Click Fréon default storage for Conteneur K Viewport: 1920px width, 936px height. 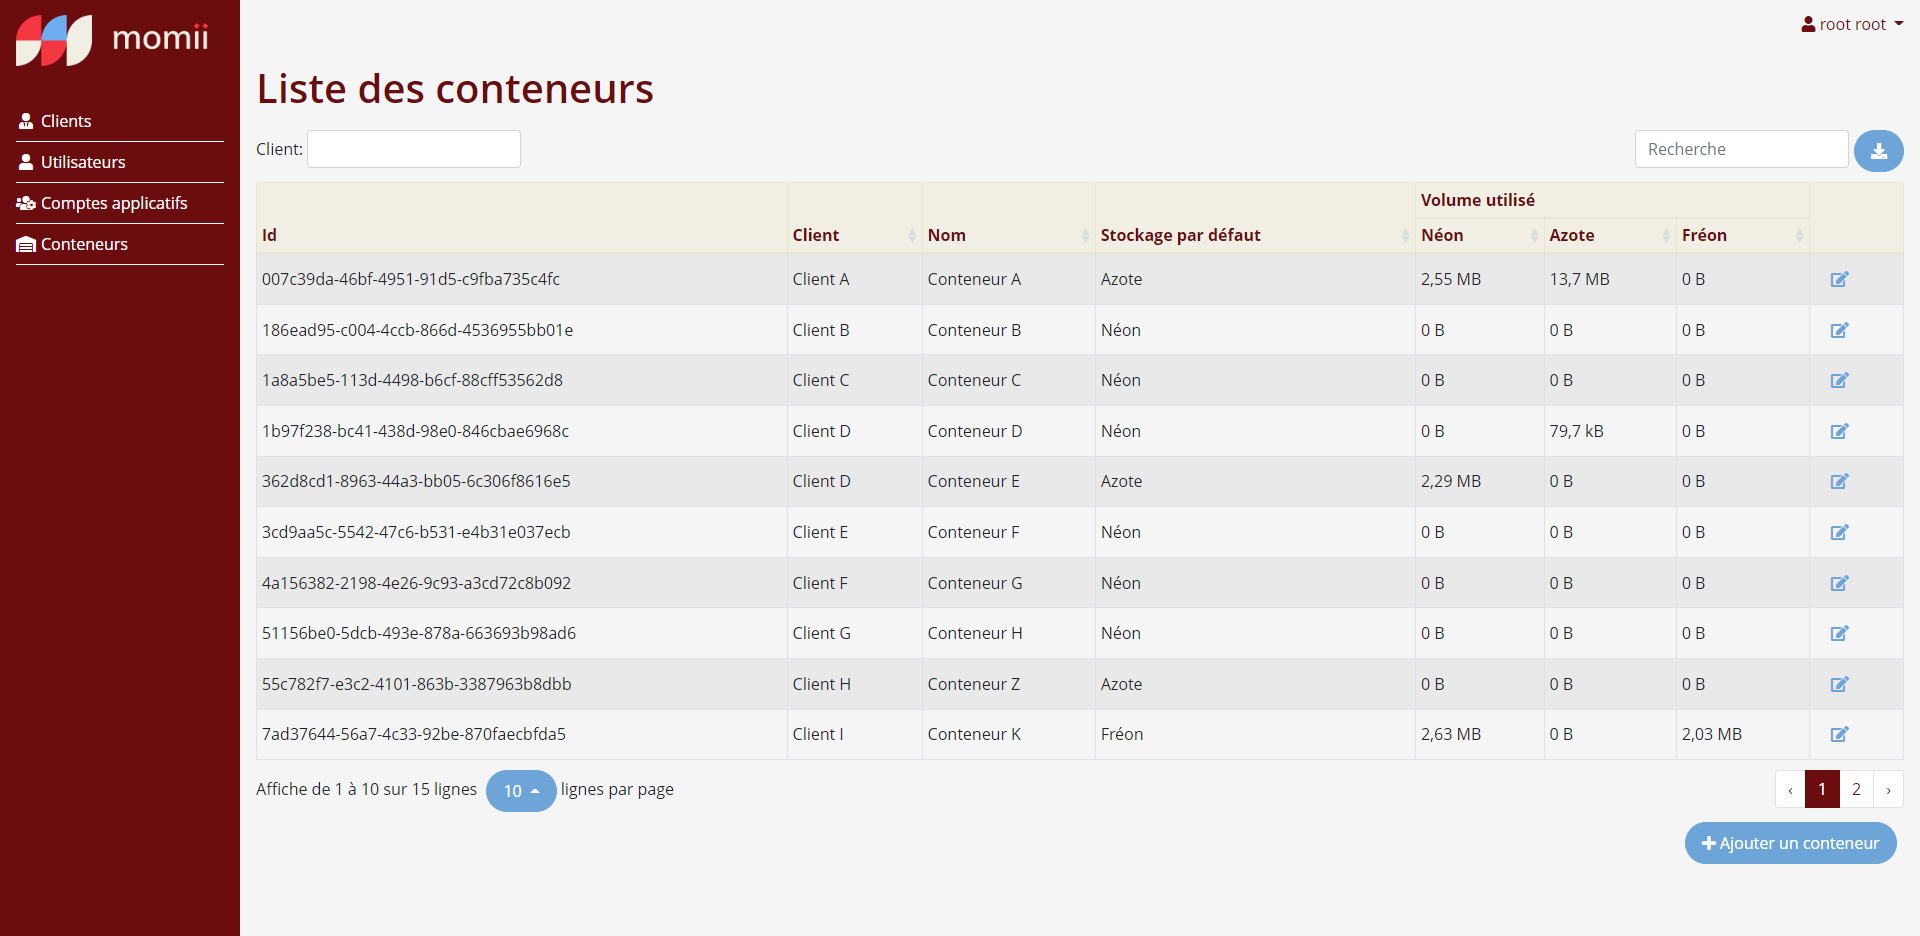tap(1122, 734)
